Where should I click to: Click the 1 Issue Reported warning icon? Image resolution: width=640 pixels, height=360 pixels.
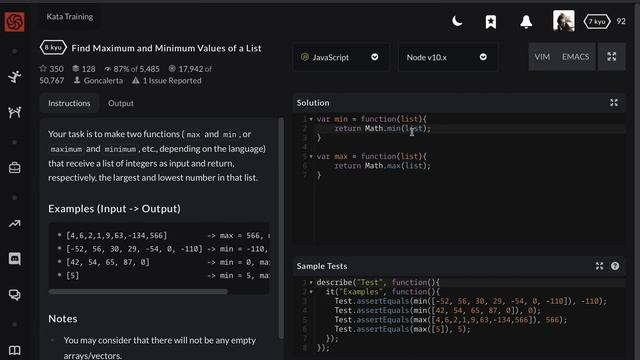point(136,80)
